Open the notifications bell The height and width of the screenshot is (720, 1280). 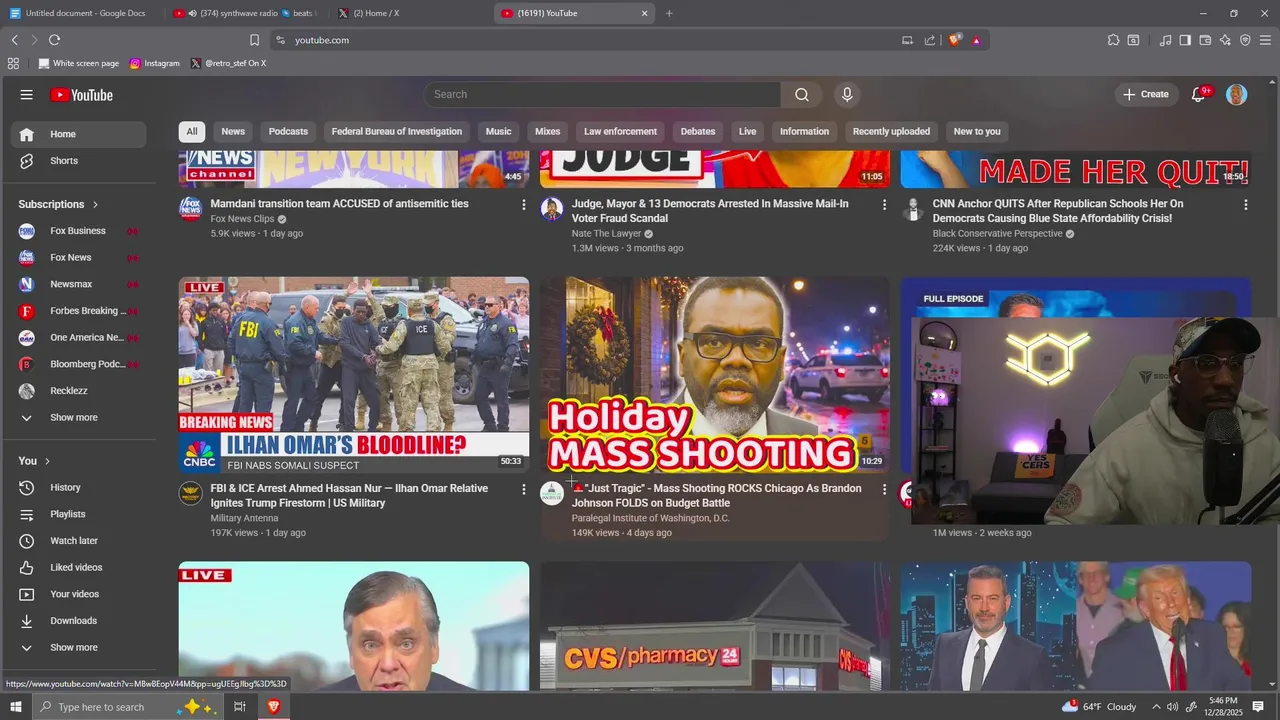(1199, 94)
